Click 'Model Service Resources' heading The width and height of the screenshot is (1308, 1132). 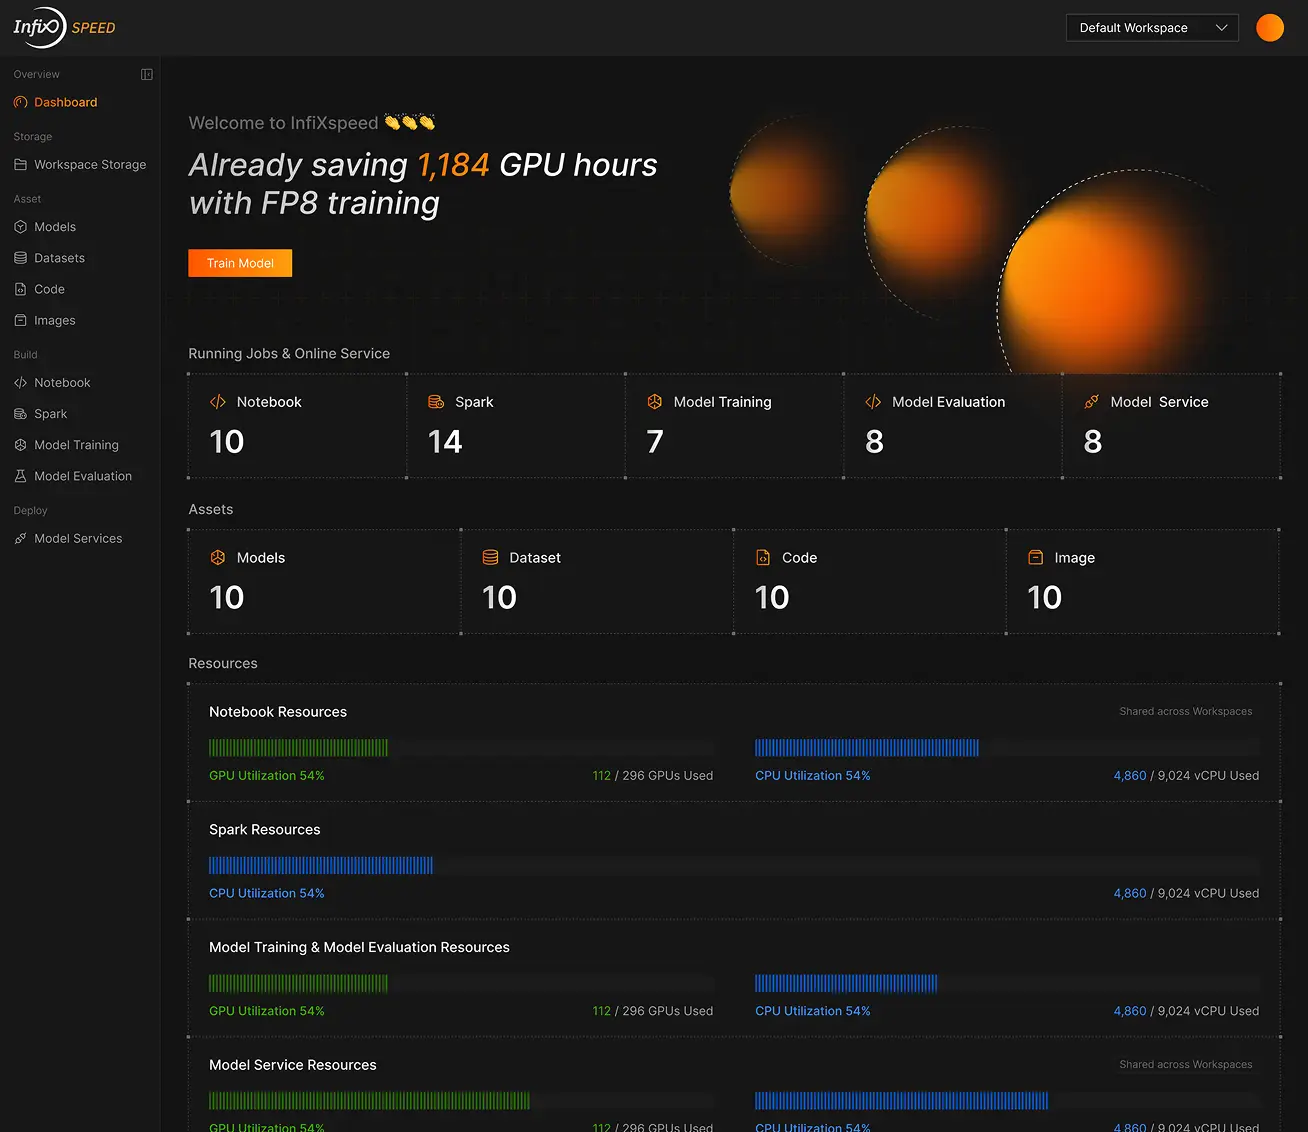point(293,1065)
